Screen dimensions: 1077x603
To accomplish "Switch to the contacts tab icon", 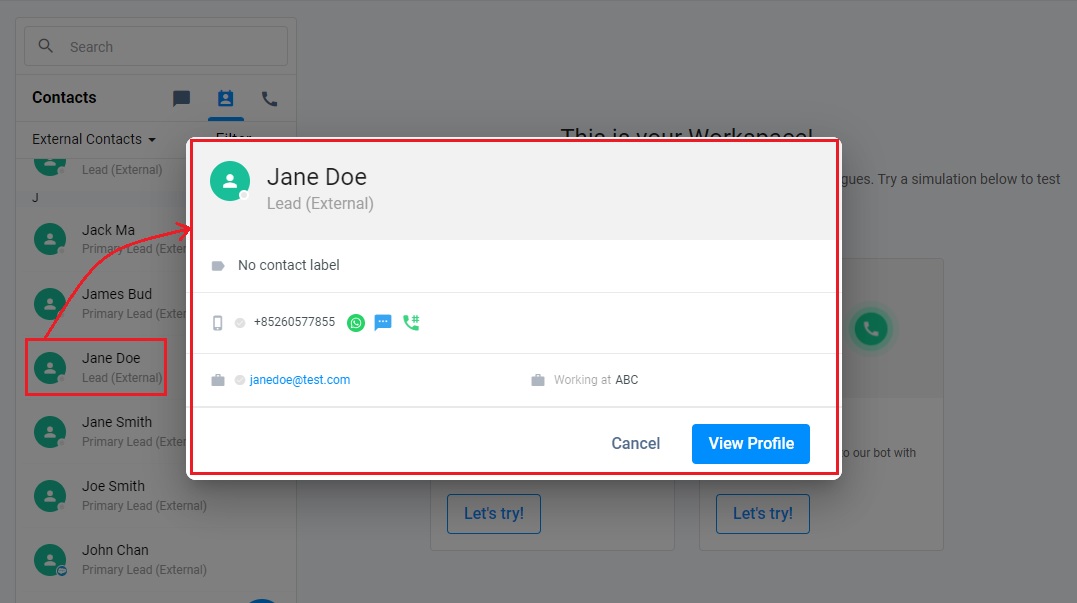I will [225, 98].
